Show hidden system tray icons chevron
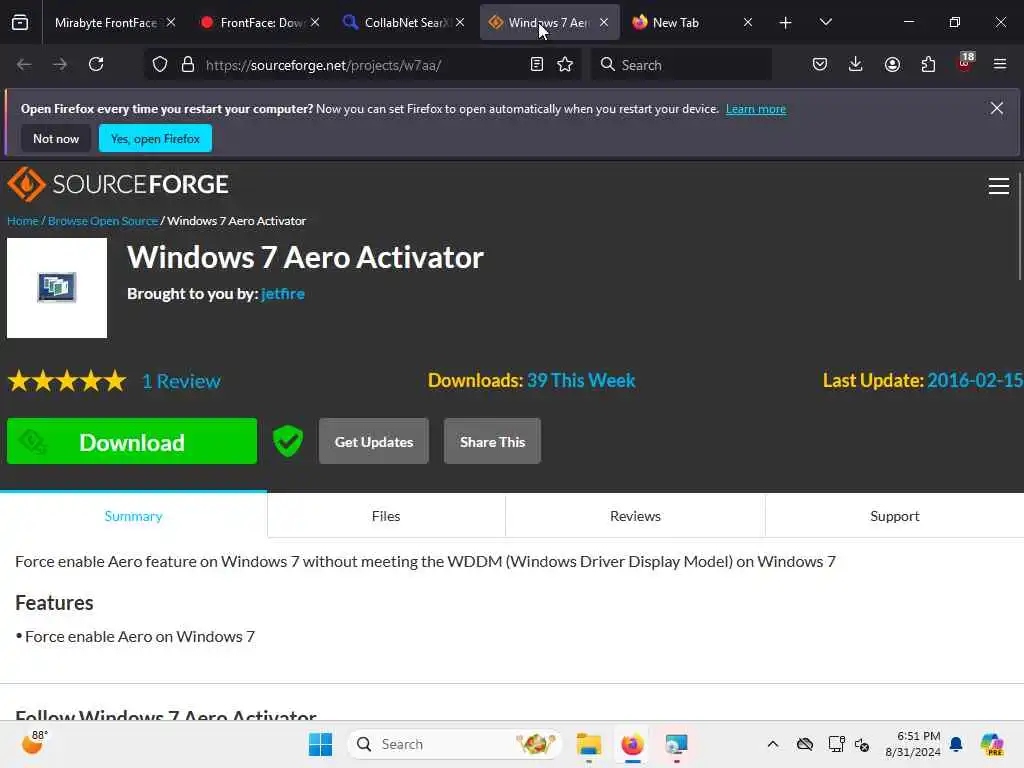1024x768 pixels. point(773,744)
